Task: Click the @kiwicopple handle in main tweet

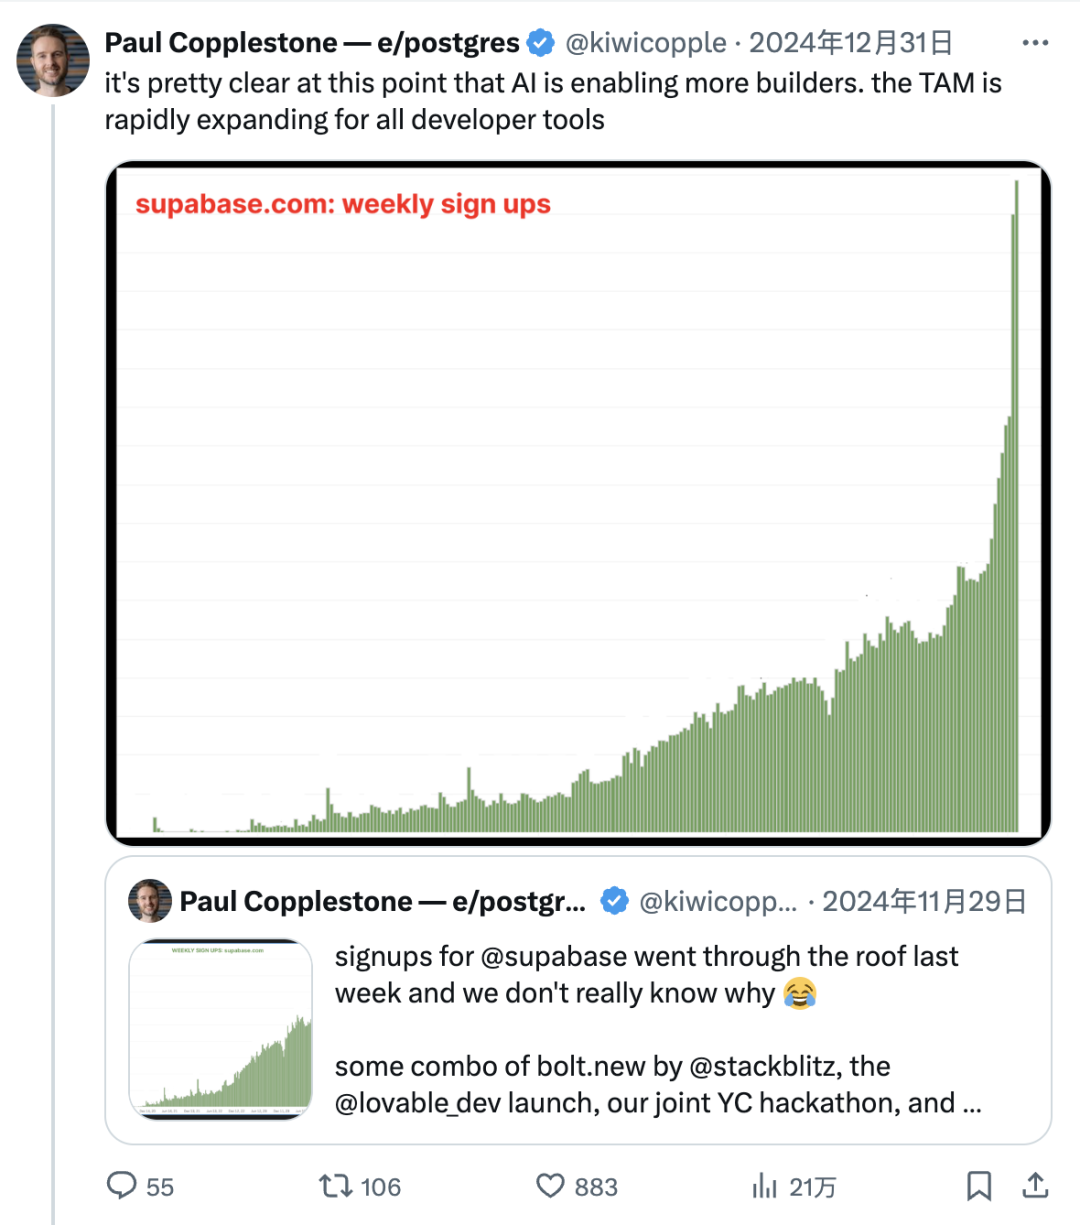Action: [x=646, y=43]
